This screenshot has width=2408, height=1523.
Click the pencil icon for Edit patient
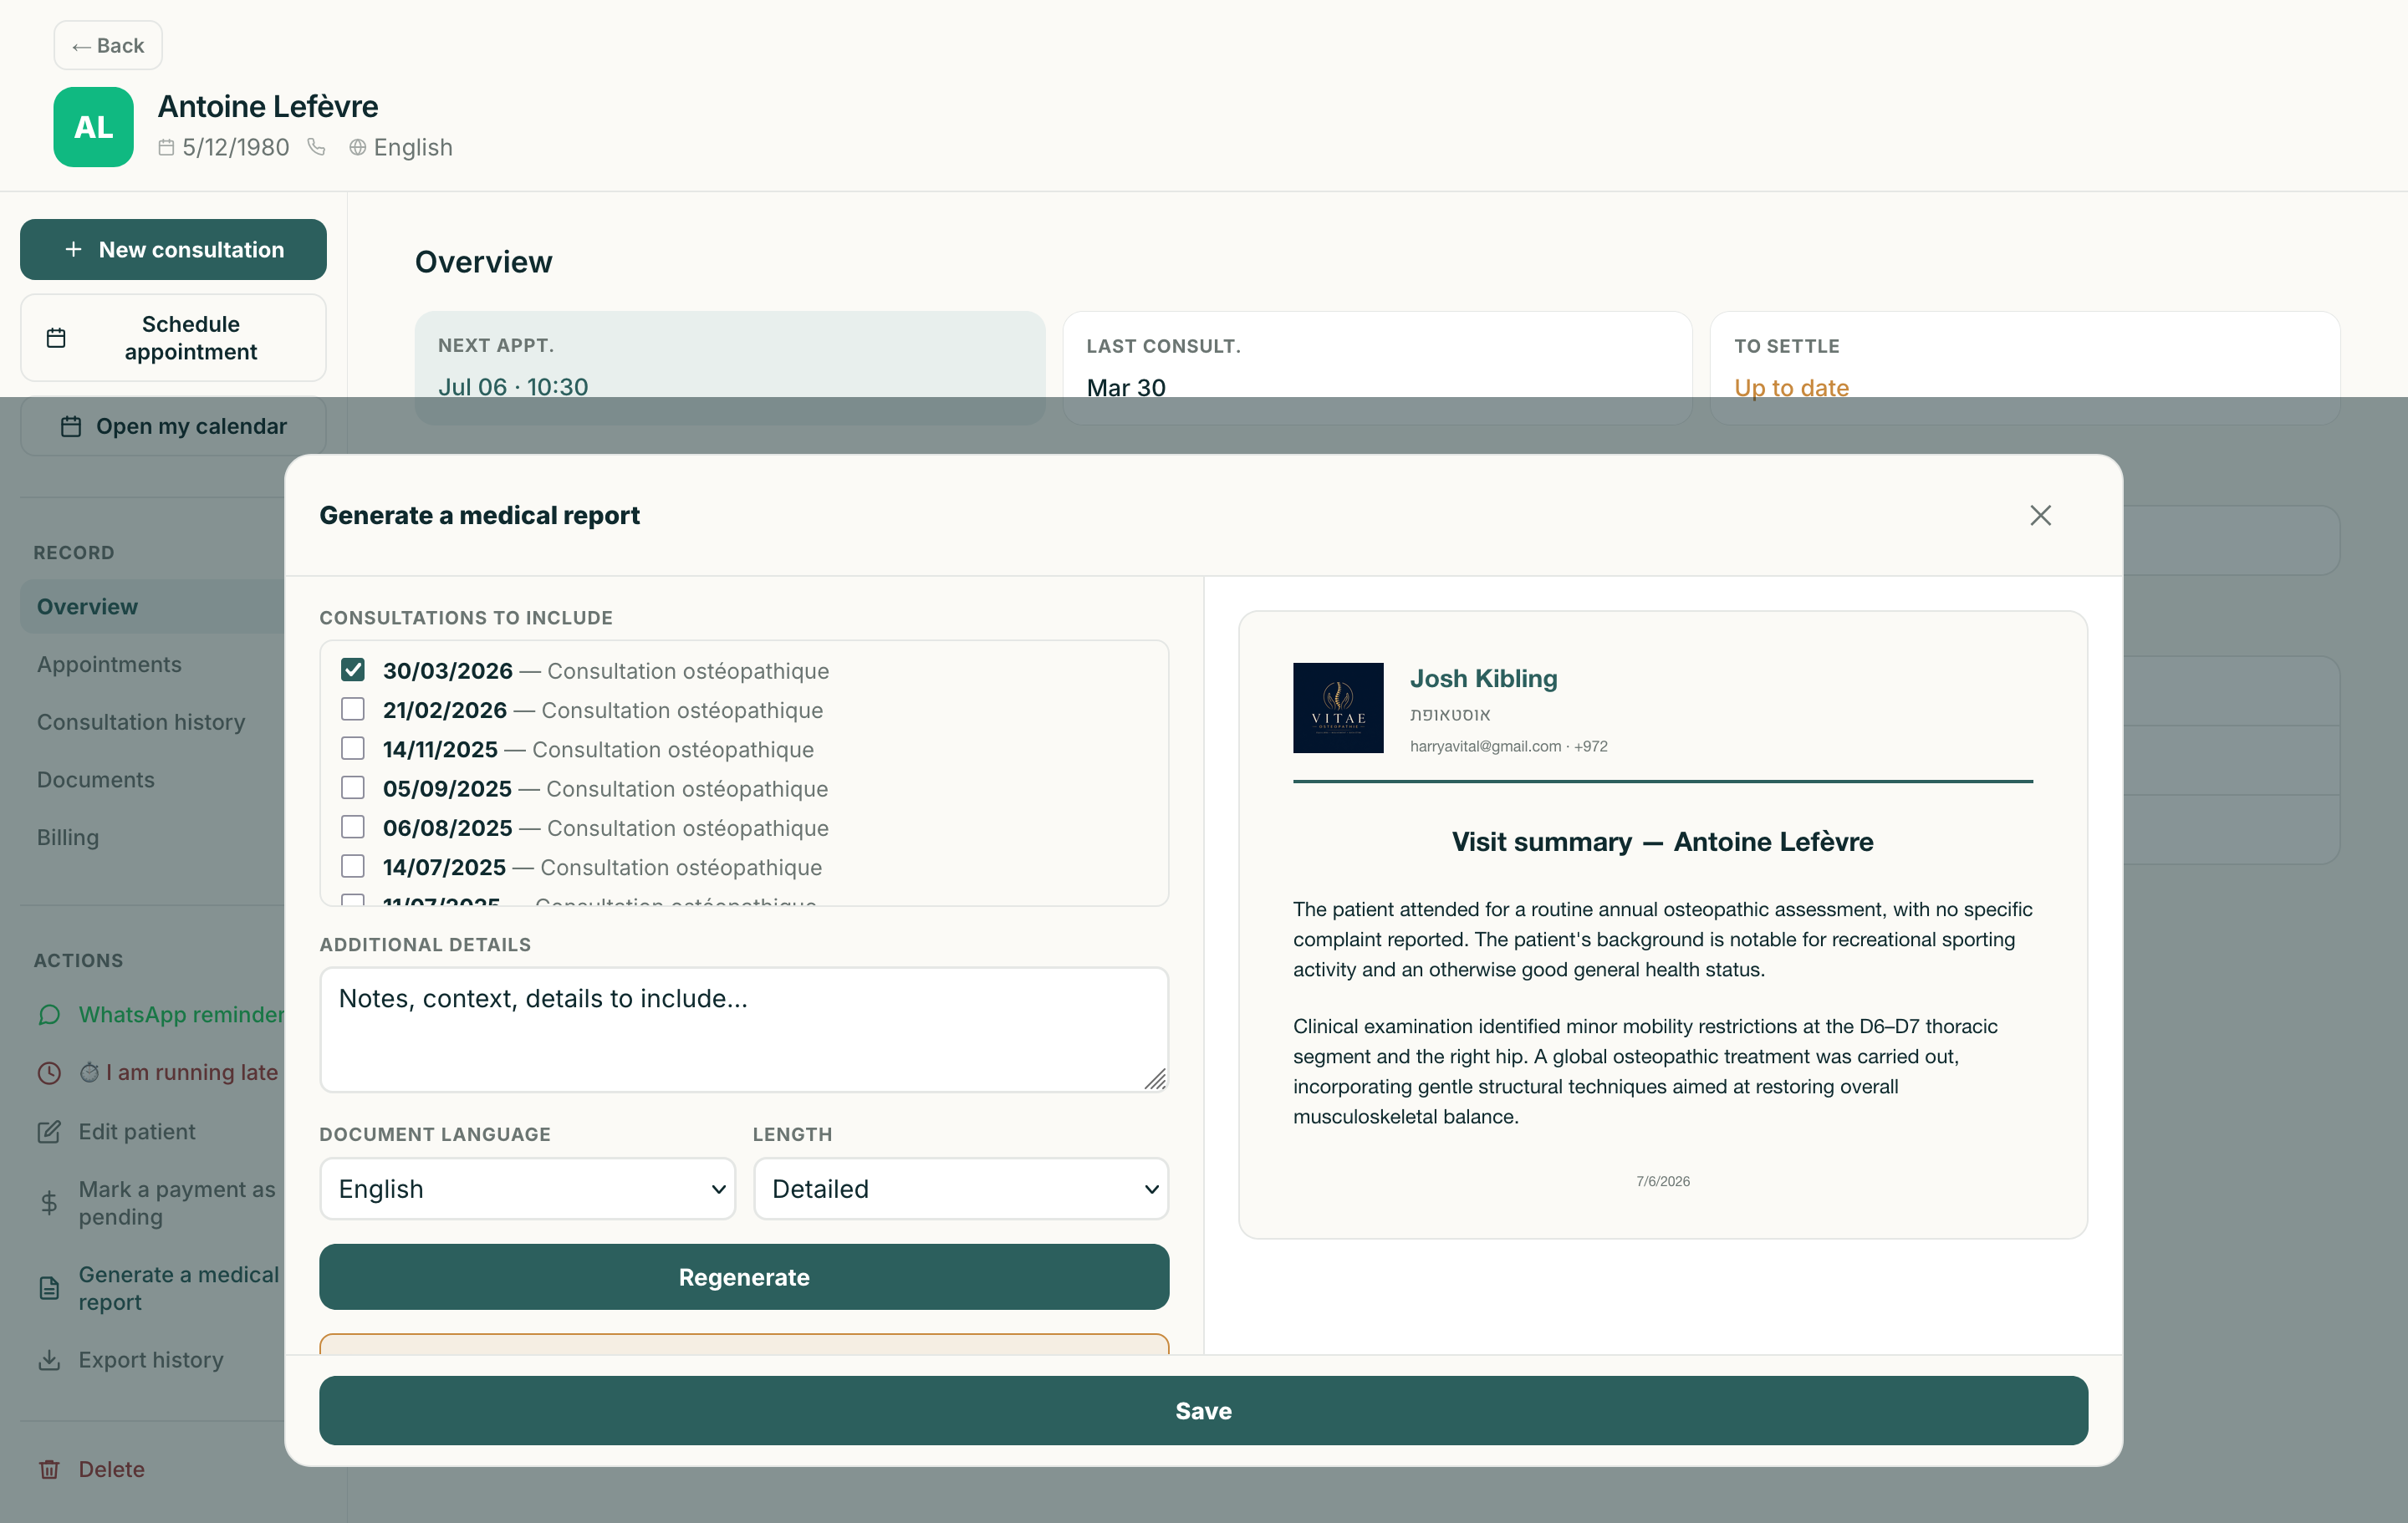coord(49,1132)
